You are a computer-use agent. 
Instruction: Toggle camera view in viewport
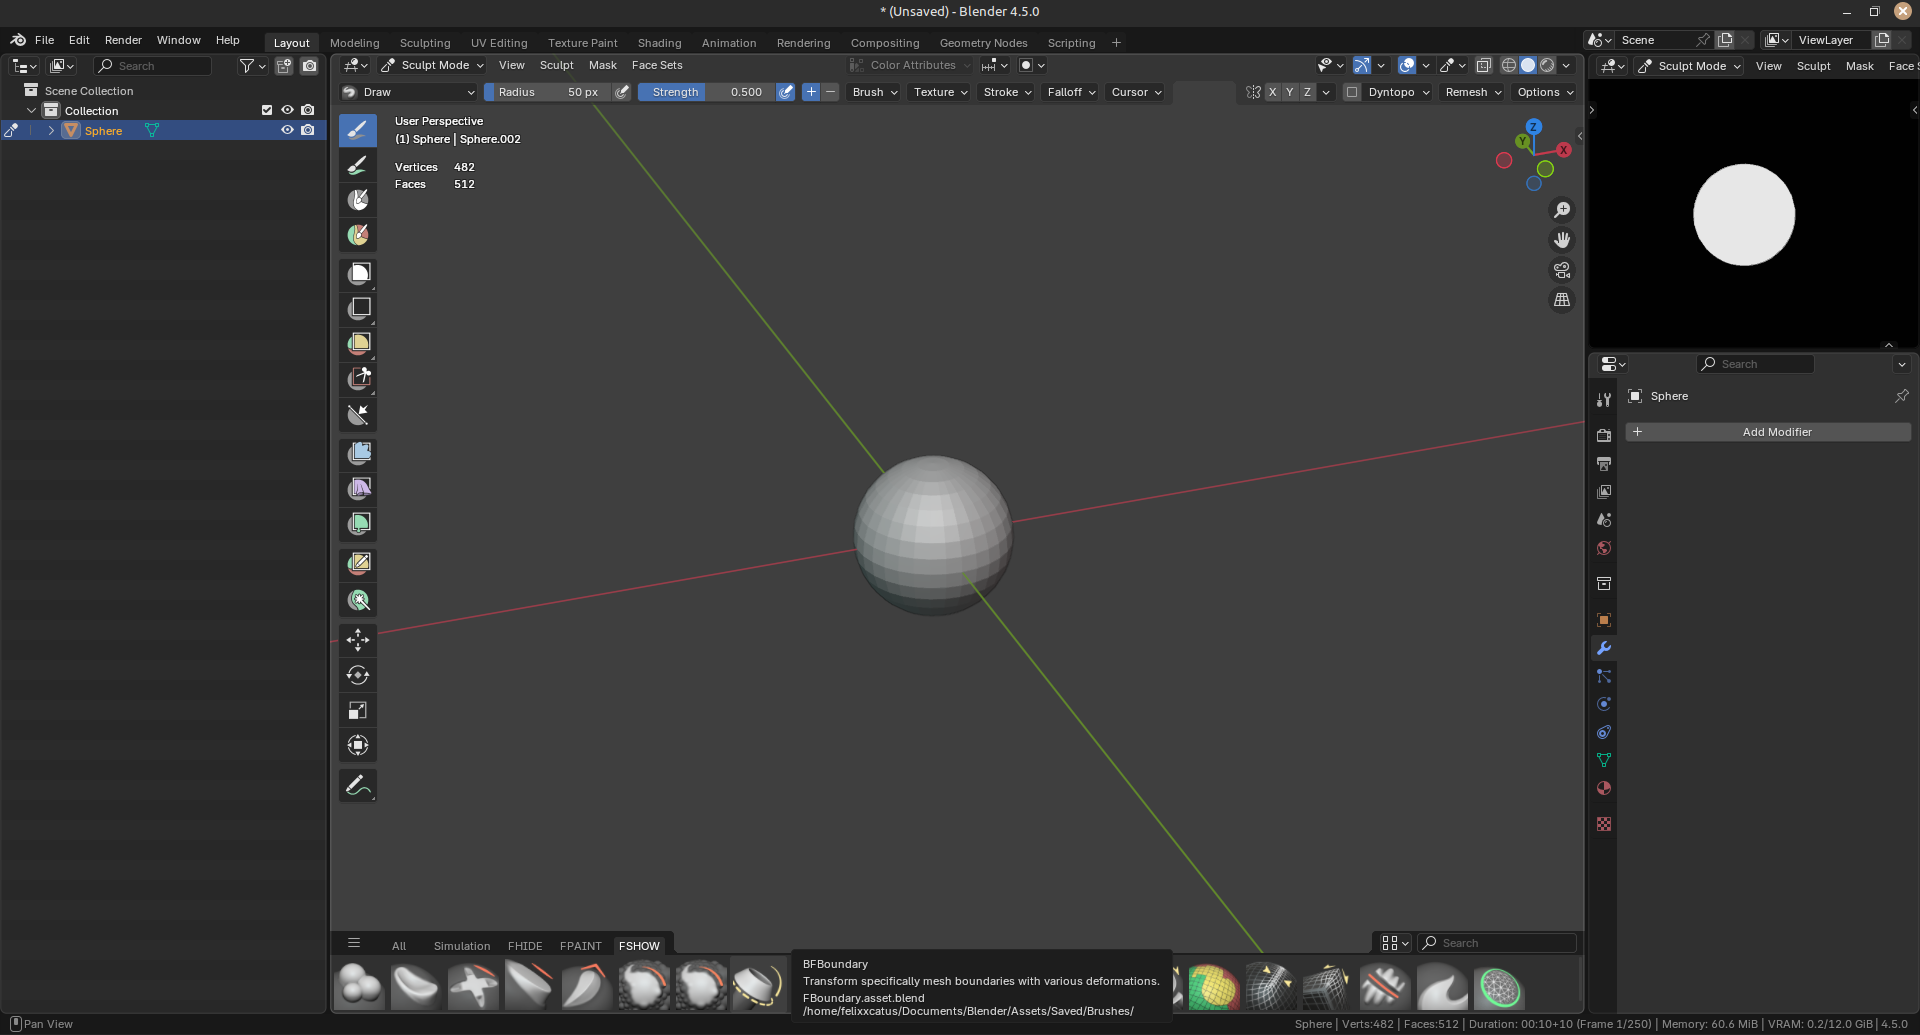tap(1561, 270)
